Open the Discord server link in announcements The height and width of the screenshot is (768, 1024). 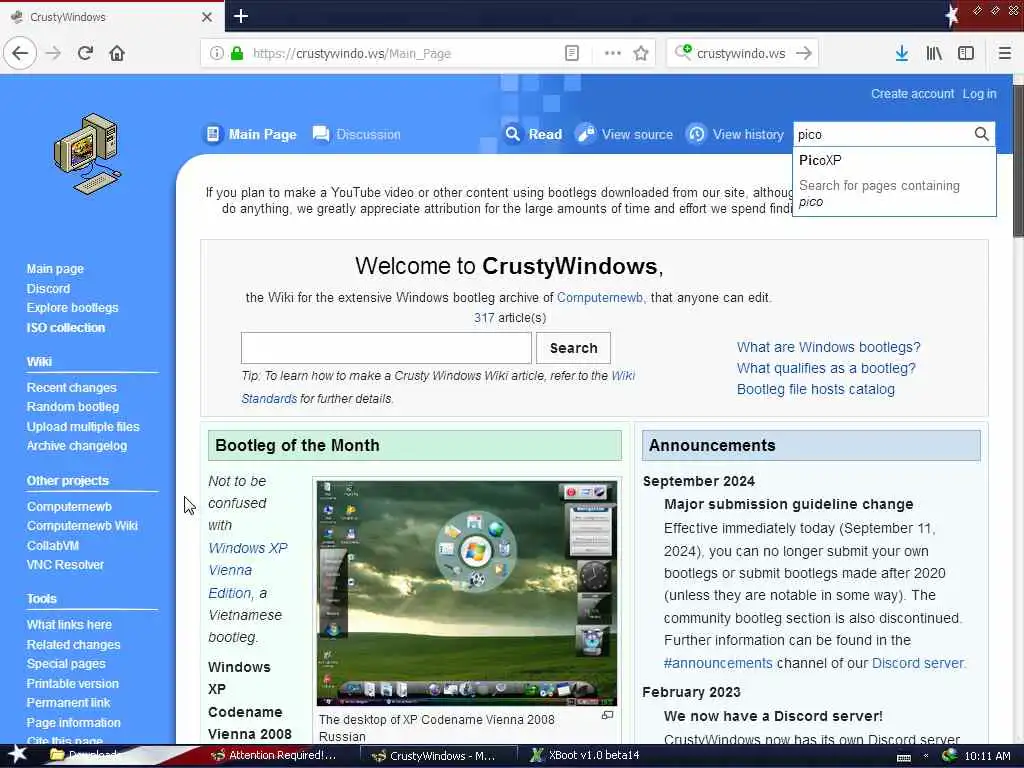918,663
